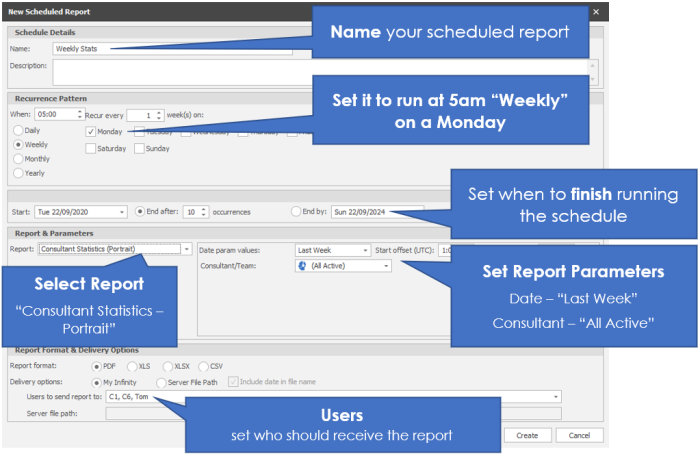Click the Create button
The image size is (700, 456).
click(527, 435)
